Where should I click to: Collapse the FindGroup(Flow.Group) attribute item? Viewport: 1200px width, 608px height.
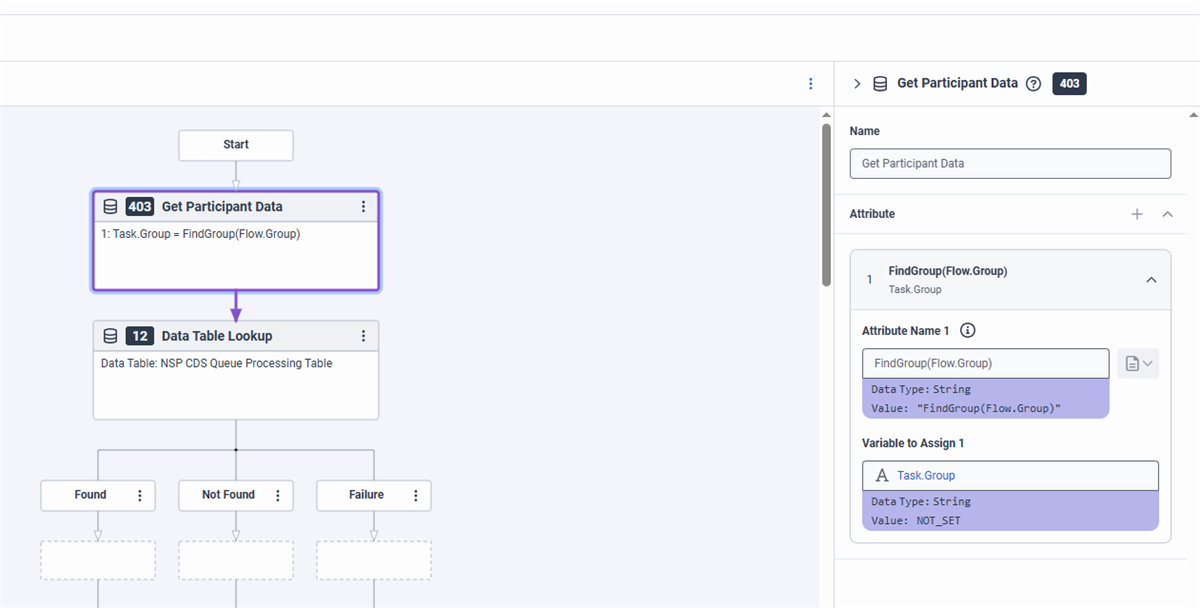[1151, 280]
